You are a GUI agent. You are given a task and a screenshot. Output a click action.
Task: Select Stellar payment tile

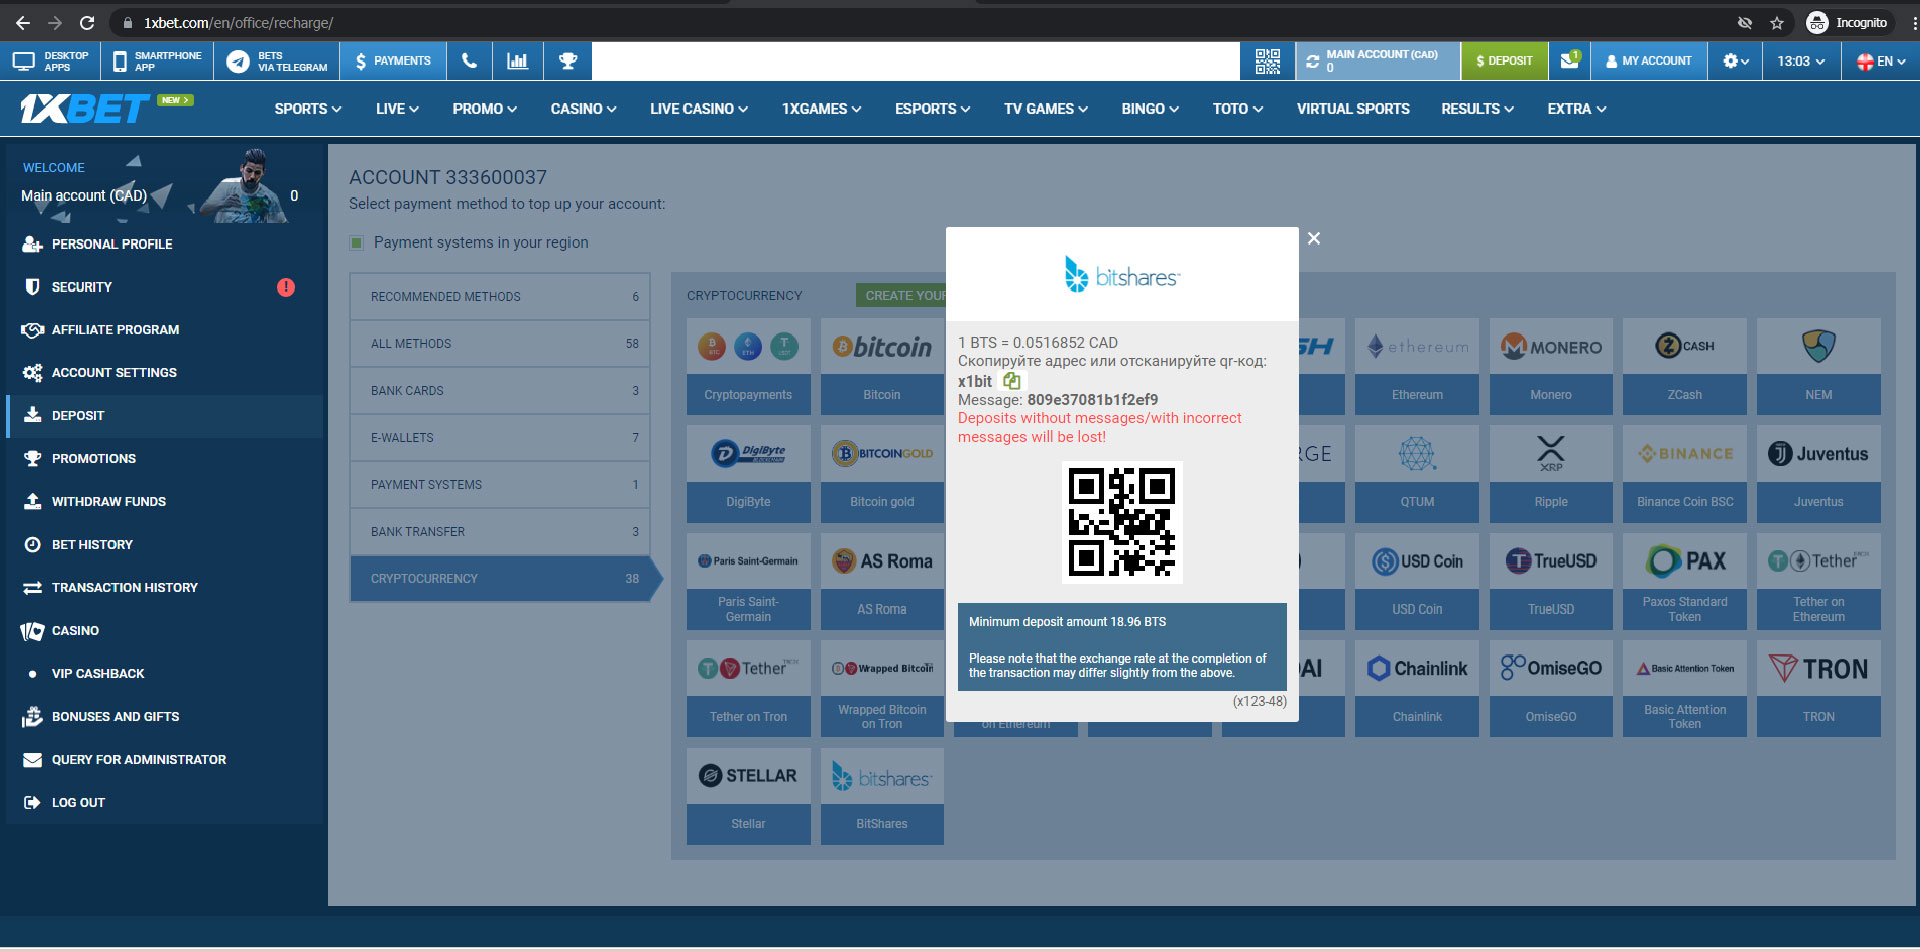tap(748, 796)
